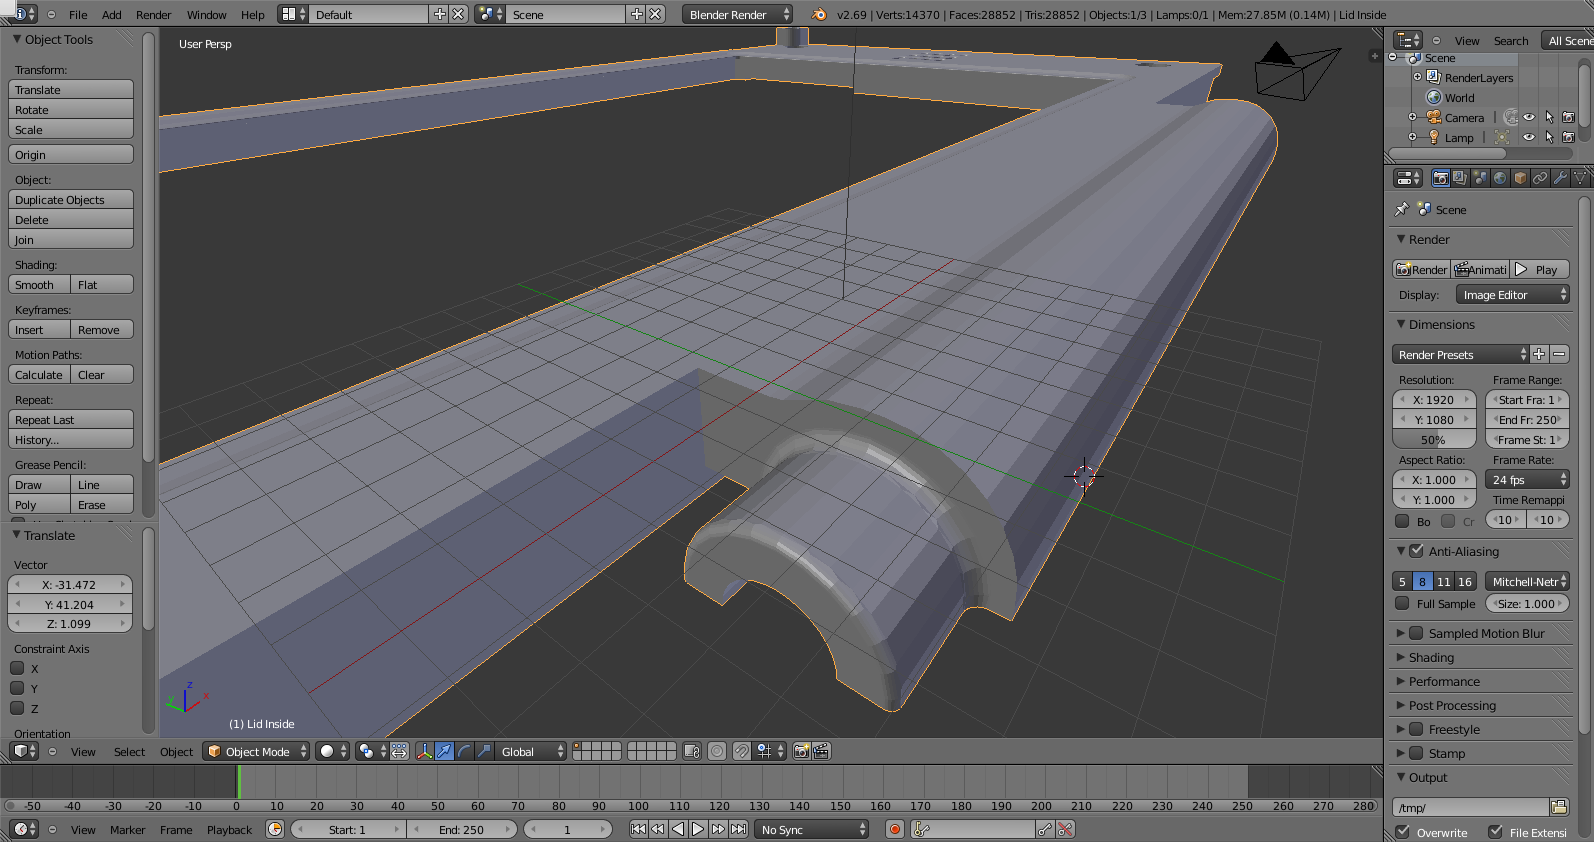Click the record keyframe button in timeline

895,829
